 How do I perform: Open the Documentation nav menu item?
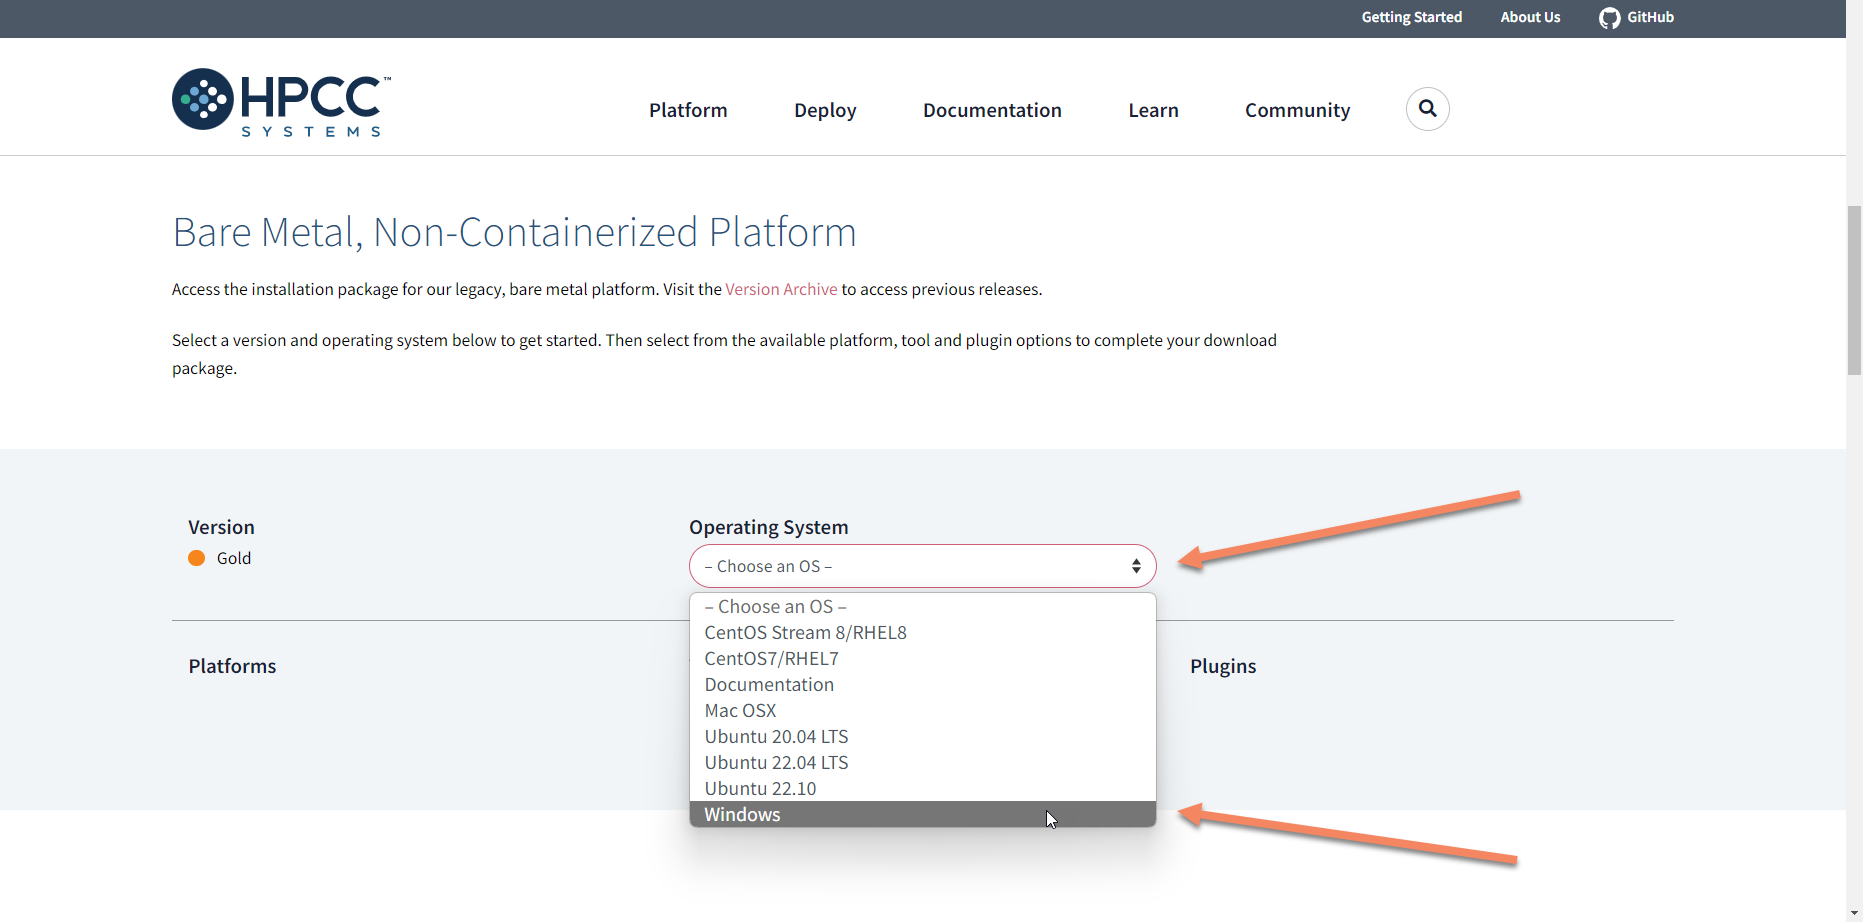click(x=992, y=110)
